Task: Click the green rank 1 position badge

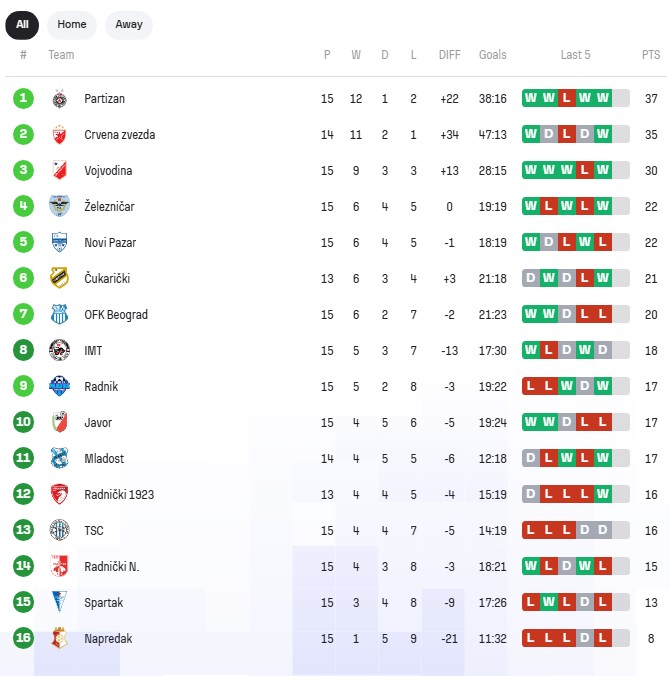Action: pos(23,99)
